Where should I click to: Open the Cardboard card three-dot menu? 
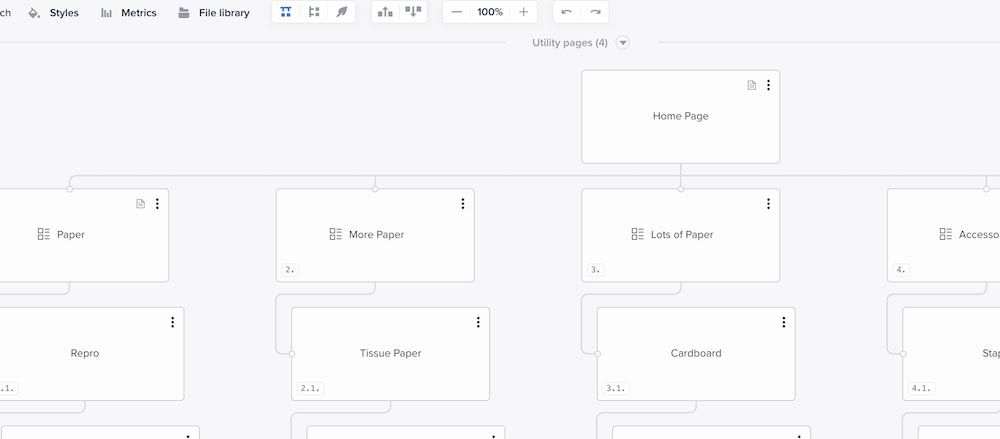(x=784, y=322)
